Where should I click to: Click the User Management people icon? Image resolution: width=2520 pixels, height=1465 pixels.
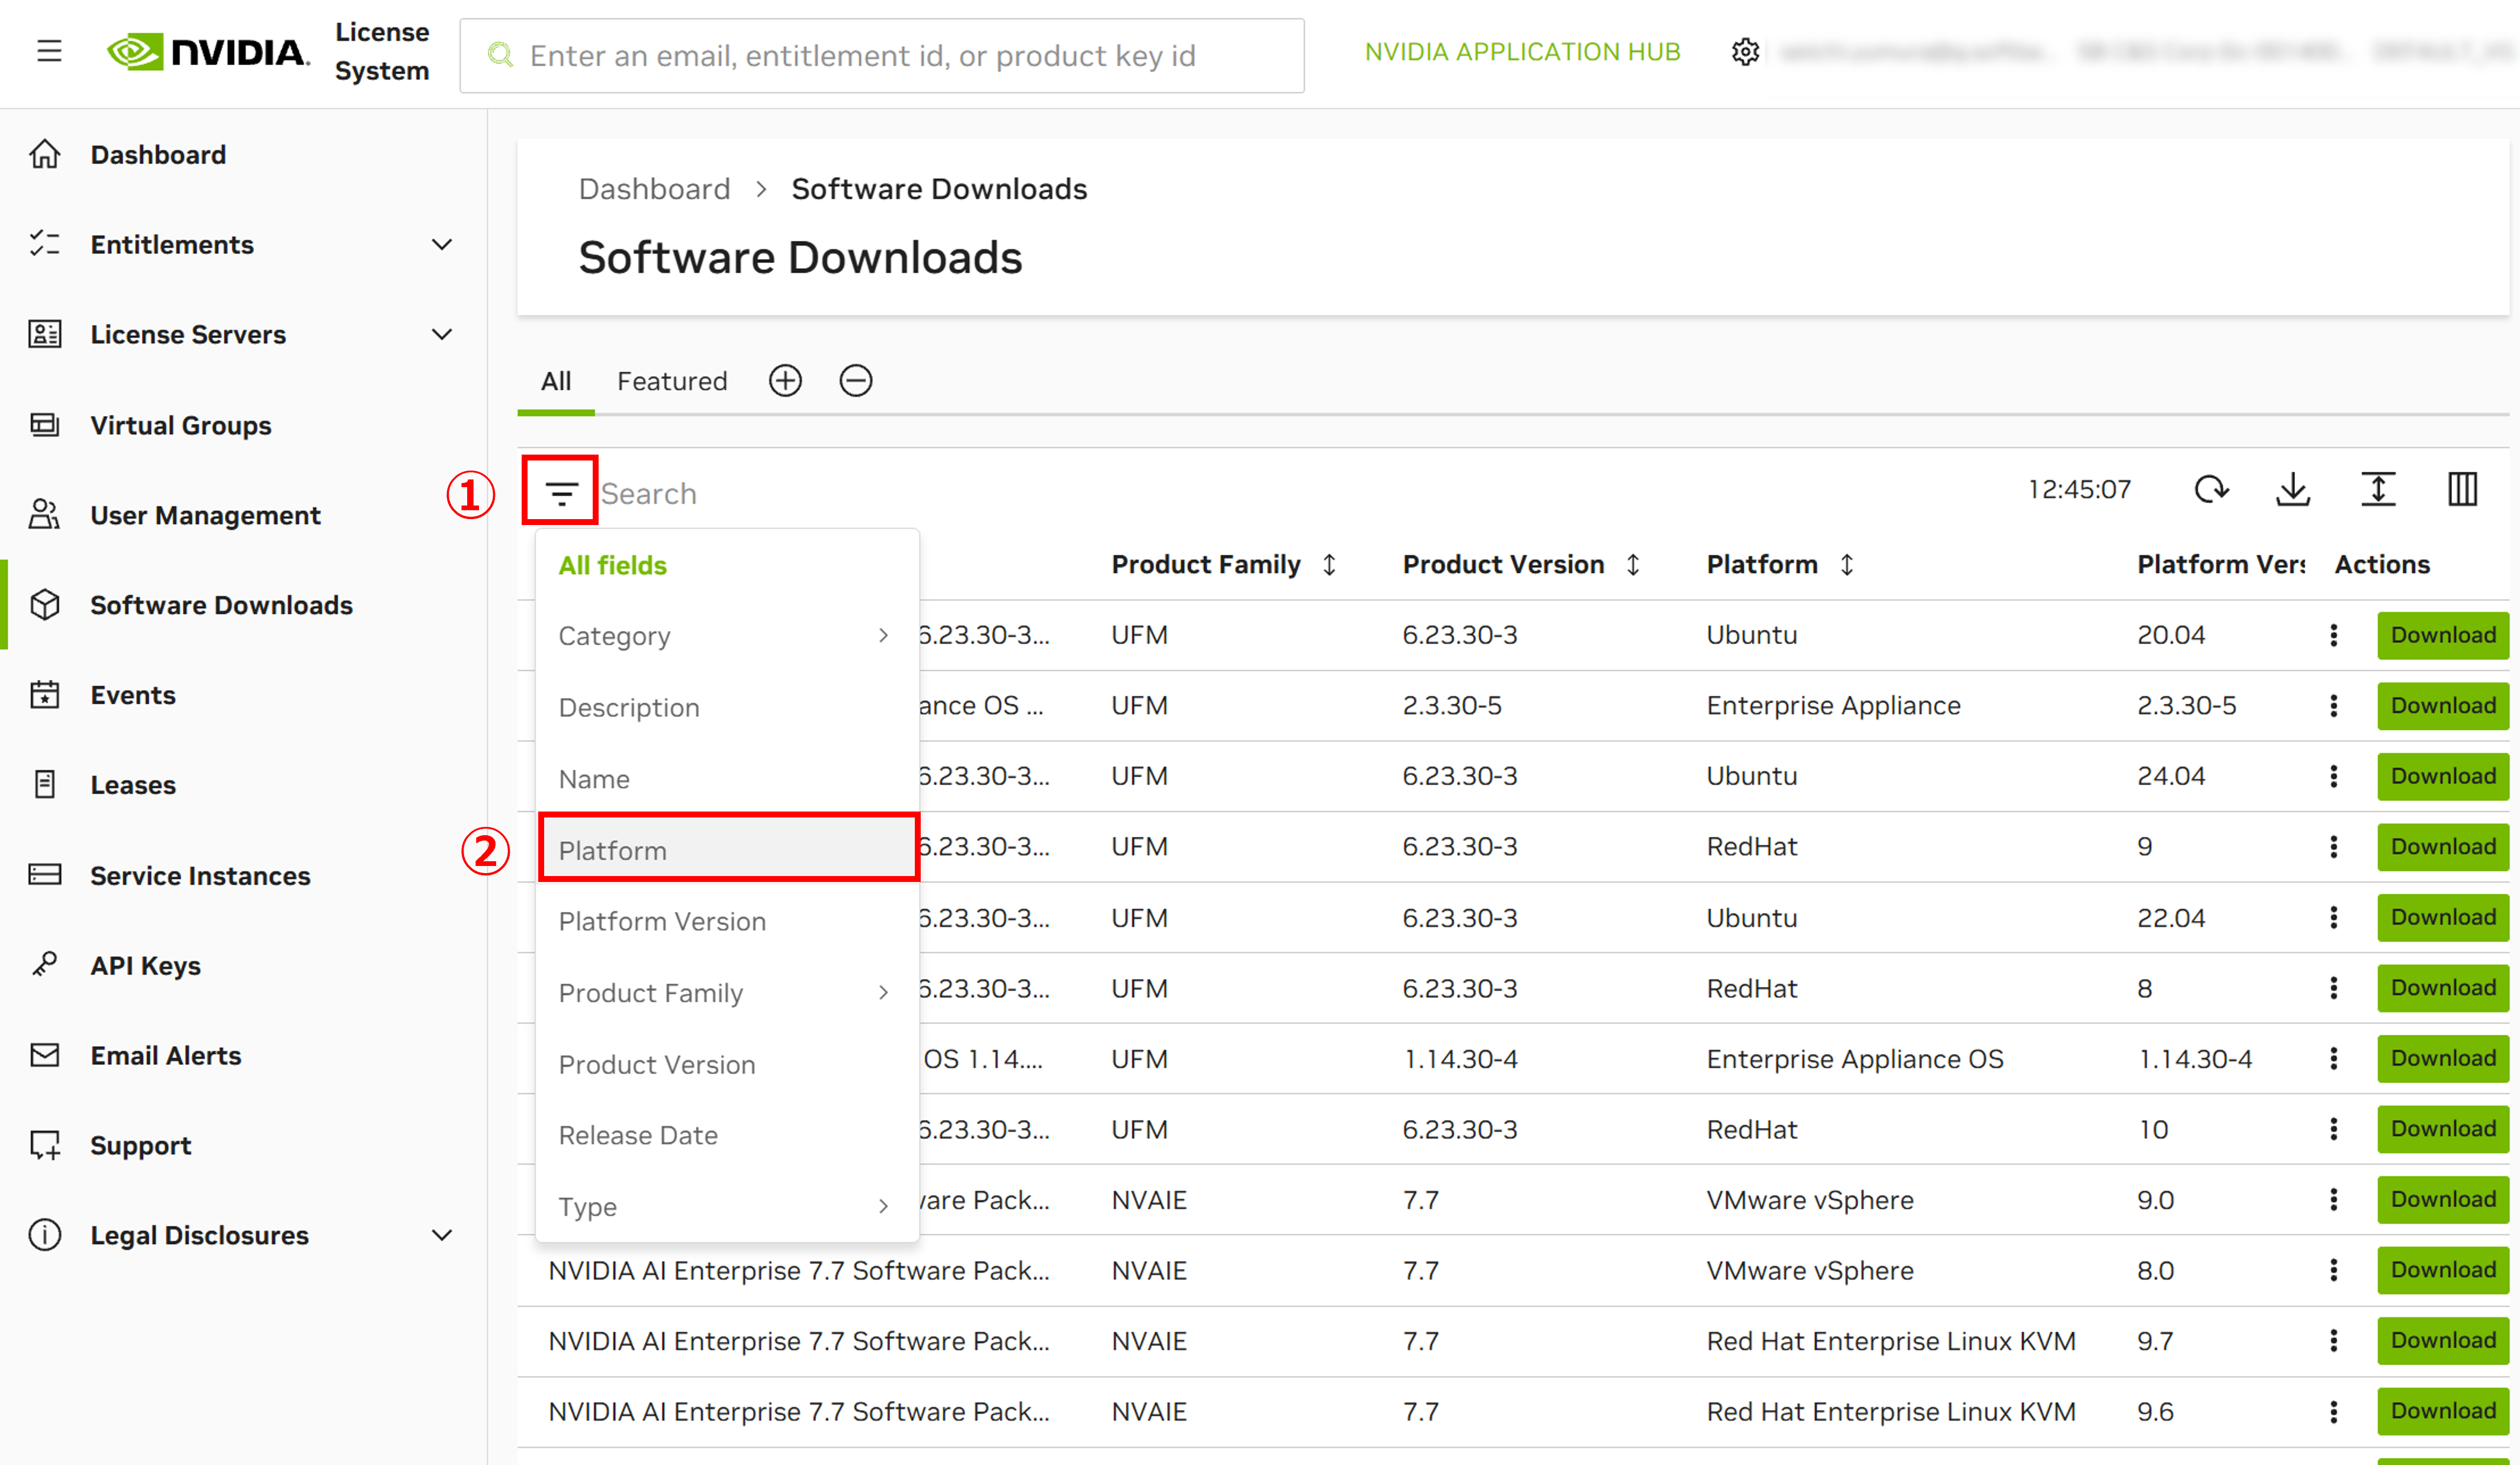tap(45, 515)
